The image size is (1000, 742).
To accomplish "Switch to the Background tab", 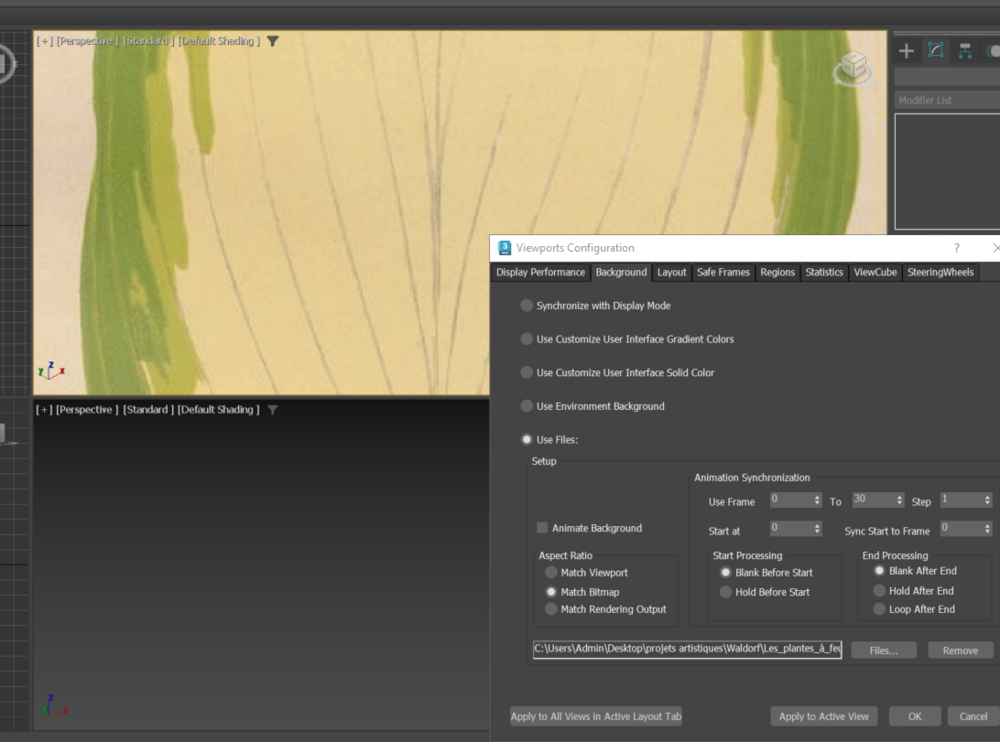I will (621, 272).
